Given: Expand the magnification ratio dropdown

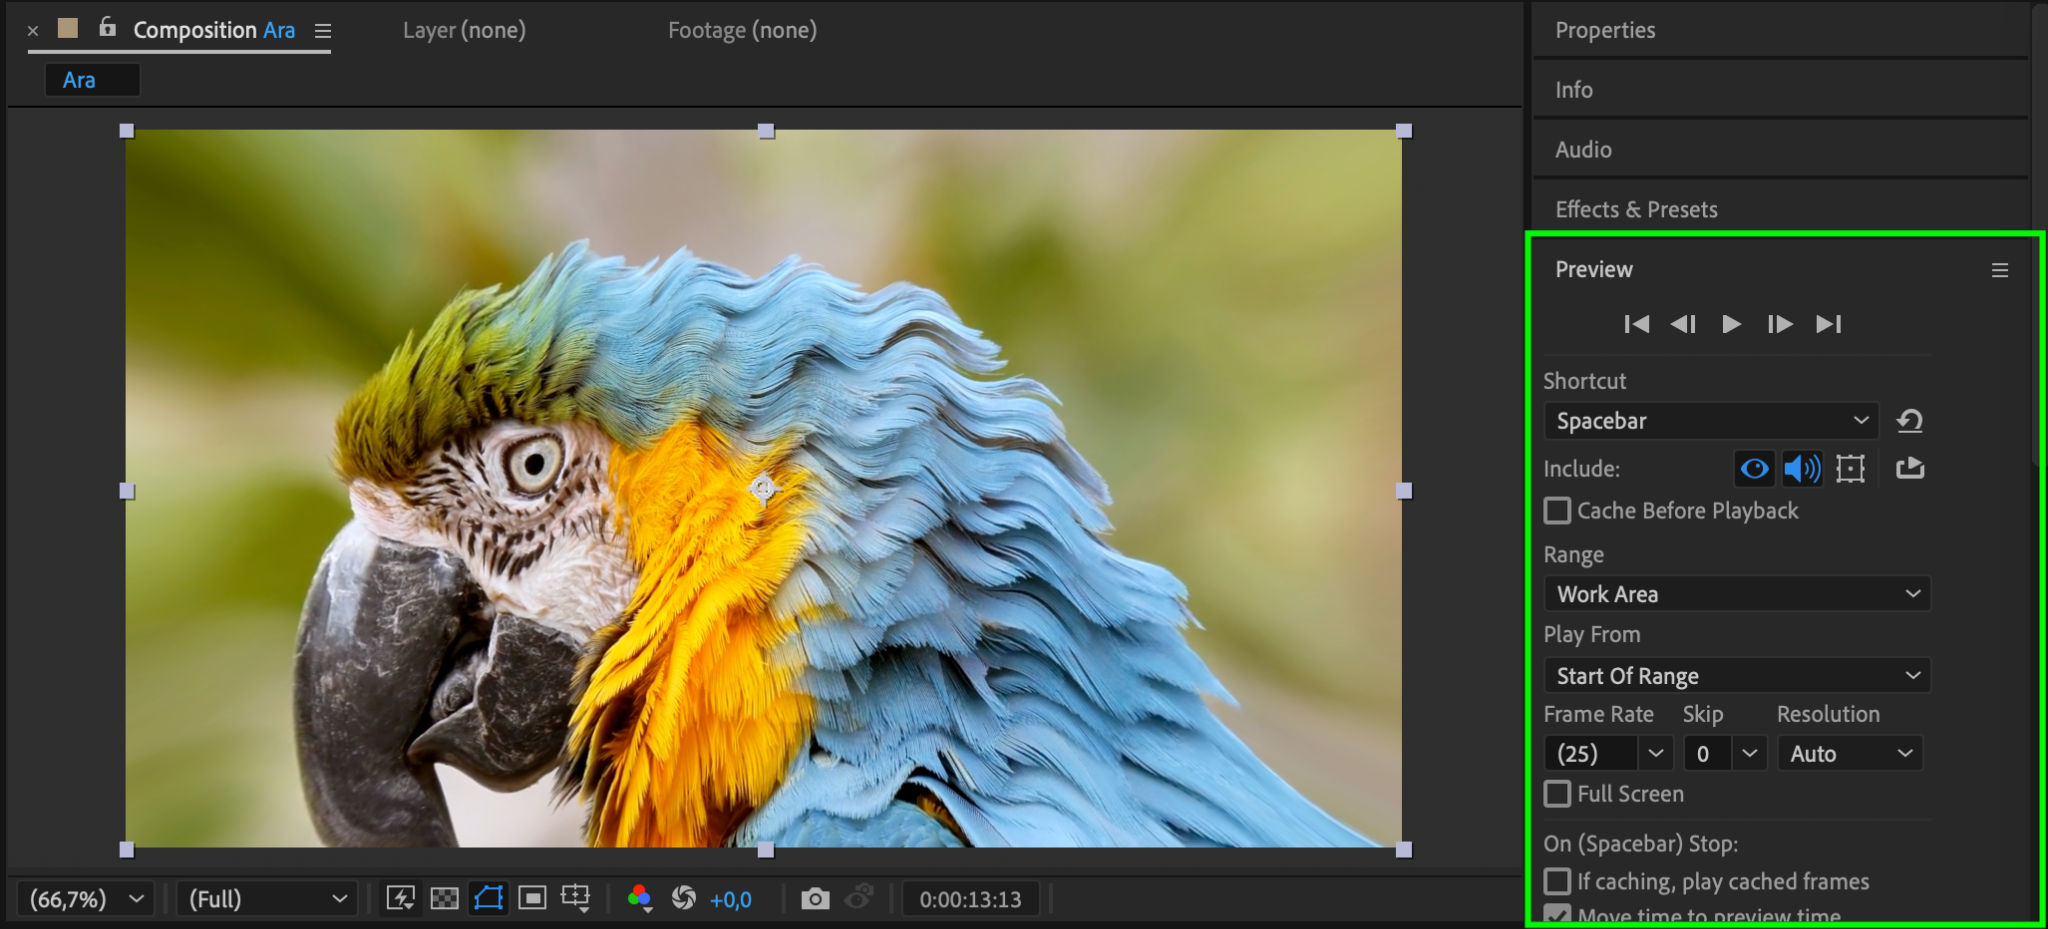Looking at the screenshot, I should tap(86, 899).
